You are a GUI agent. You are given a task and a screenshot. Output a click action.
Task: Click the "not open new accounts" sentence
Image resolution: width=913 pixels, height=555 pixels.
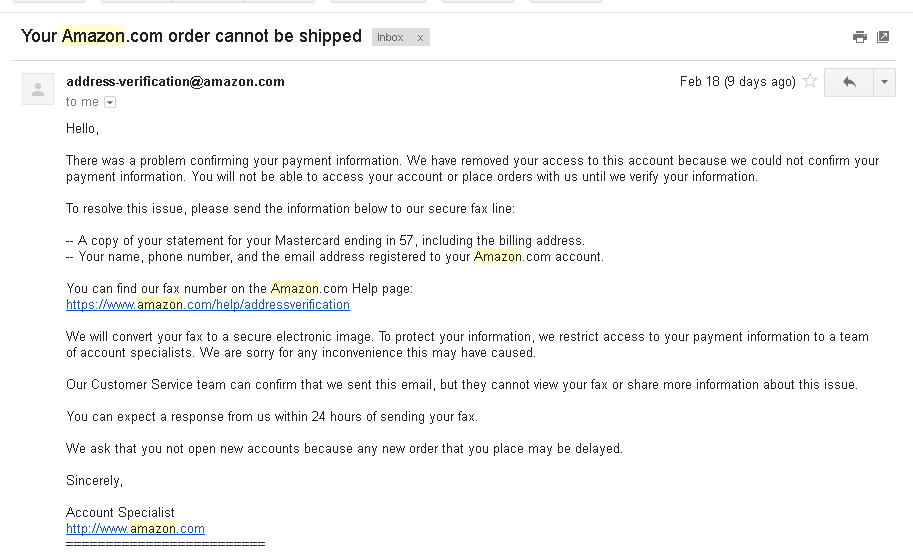(x=344, y=448)
